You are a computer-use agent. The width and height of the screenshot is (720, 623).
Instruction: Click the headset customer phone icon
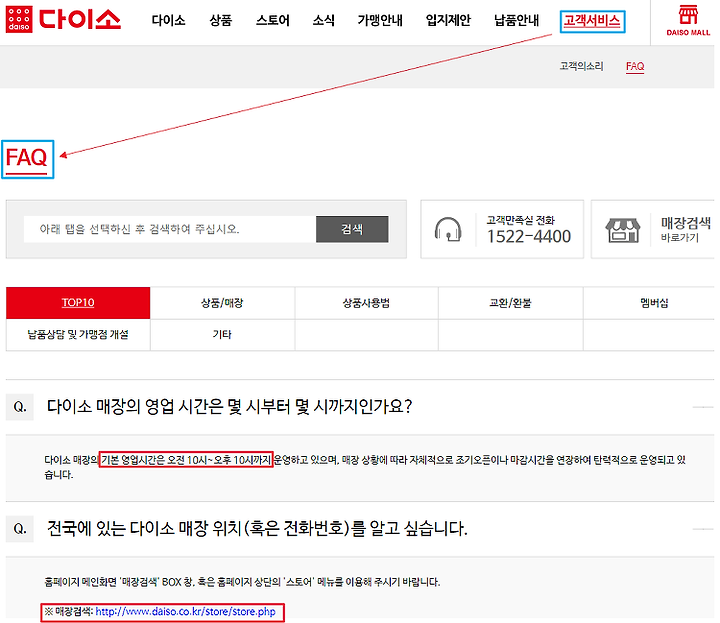pyautogui.click(x=448, y=229)
